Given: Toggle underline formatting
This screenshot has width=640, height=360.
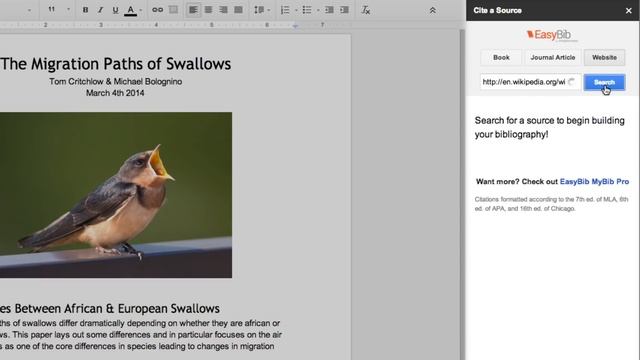Looking at the screenshot, I should point(116,10).
